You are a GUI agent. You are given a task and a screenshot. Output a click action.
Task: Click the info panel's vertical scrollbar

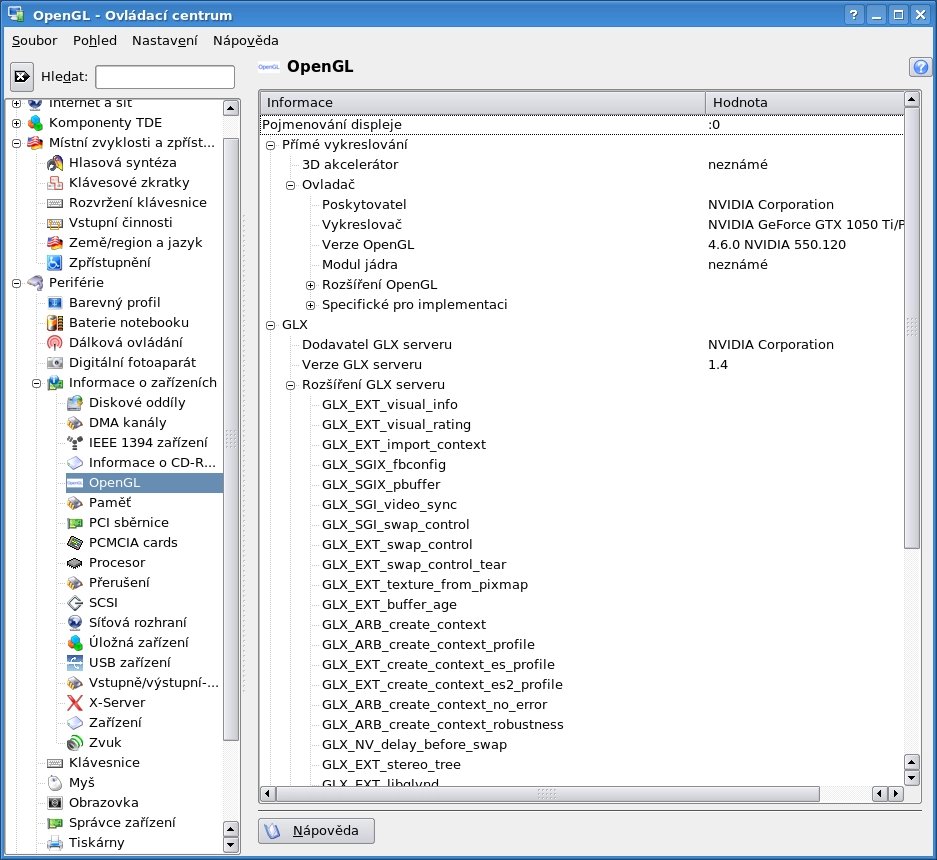(x=911, y=328)
